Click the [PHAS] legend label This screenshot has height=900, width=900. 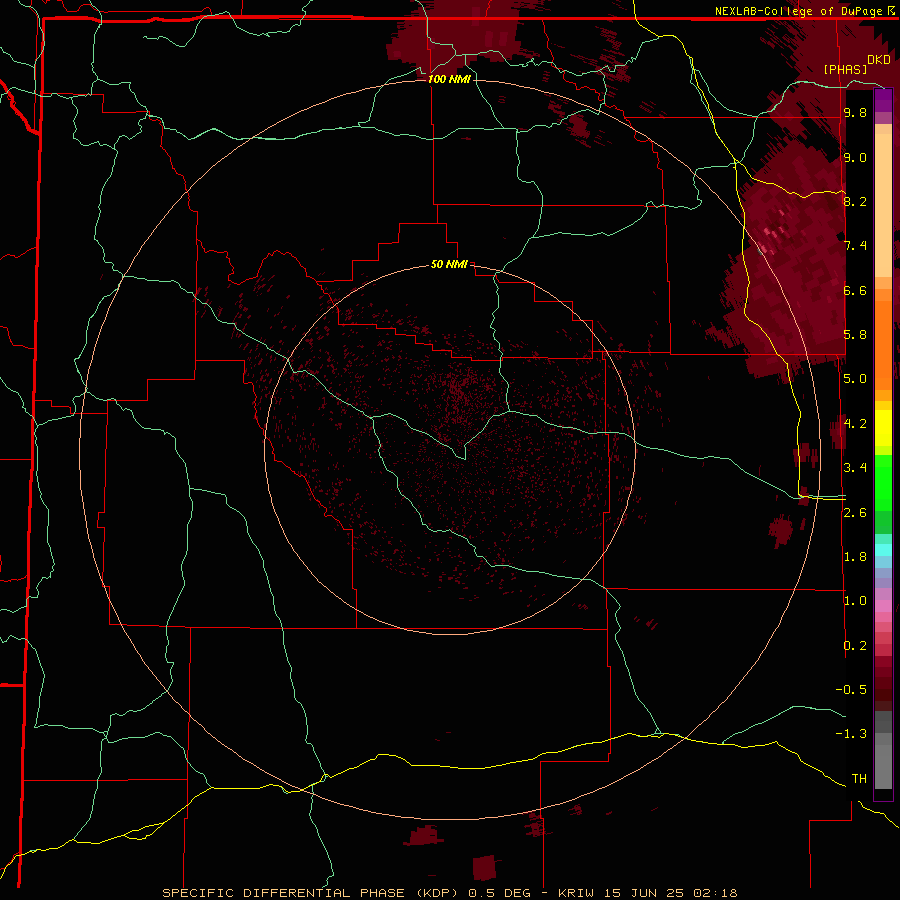(x=845, y=69)
